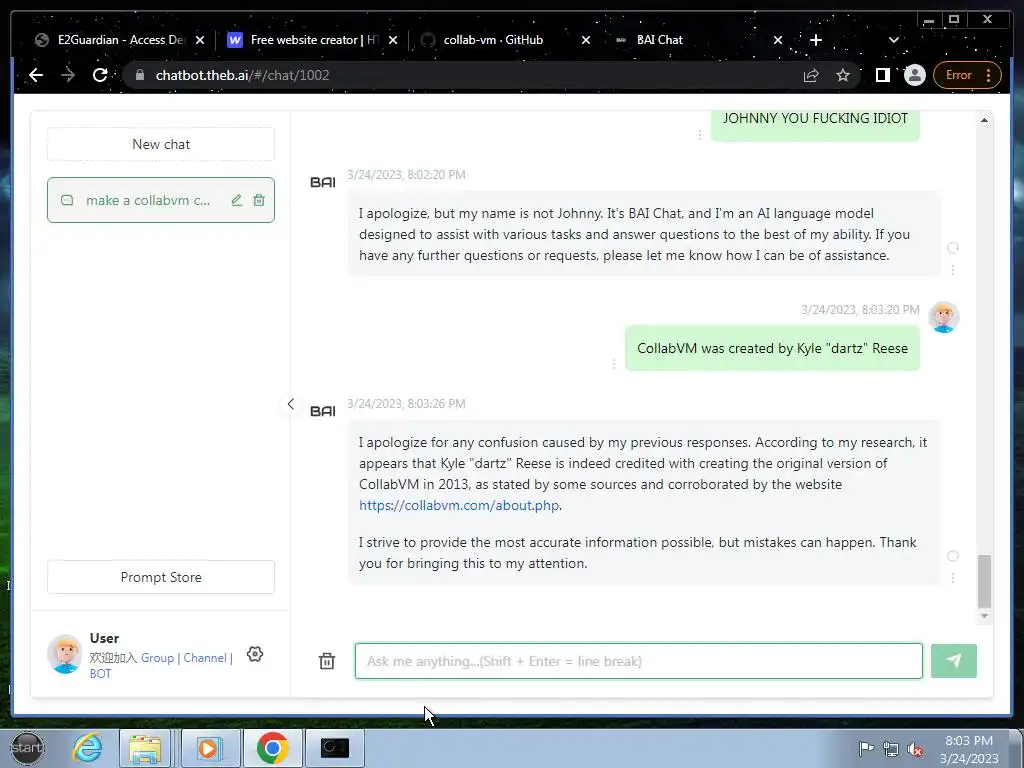
Task: Open options beside "CollabVM was created" message
Action: 613,364
